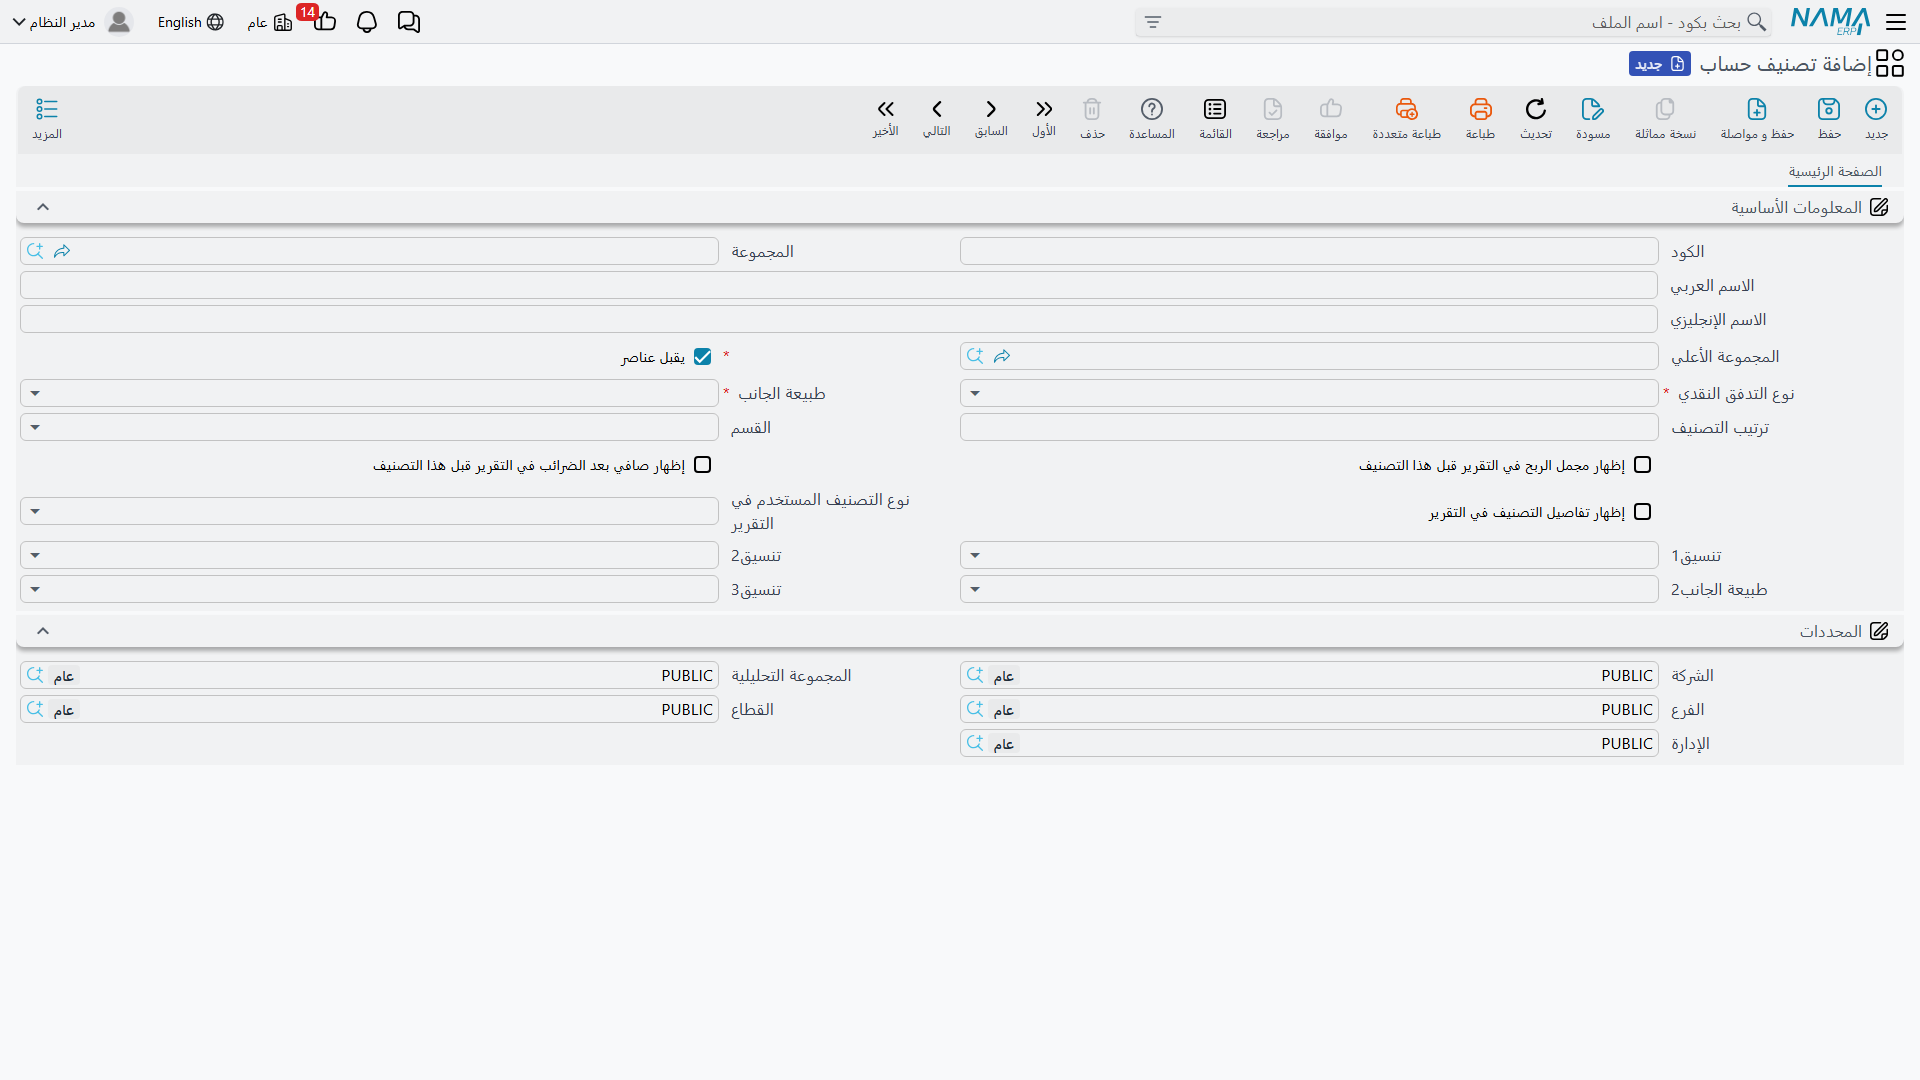The height and width of the screenshot is (1080, 1920).
Task: Open طبيعة الجانب dropdown
Action: (x=369, y=393)
